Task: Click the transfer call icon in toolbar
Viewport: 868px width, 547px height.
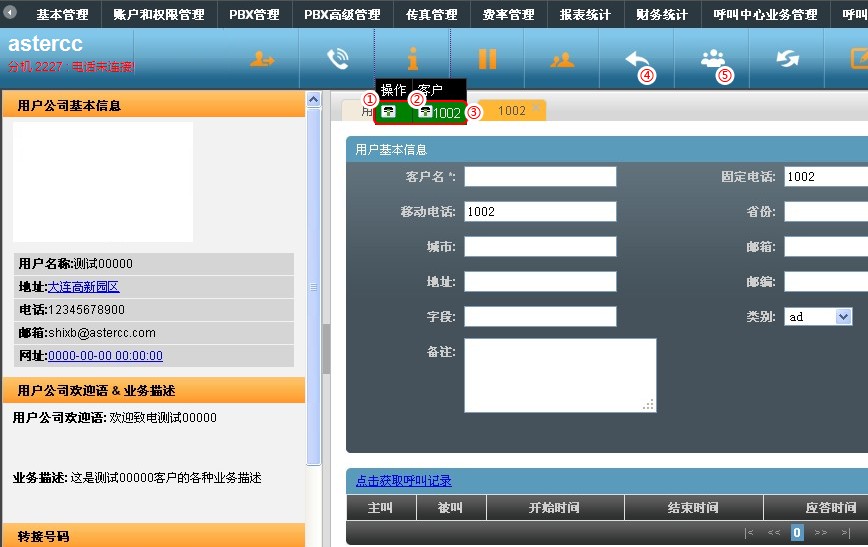Action: coord(262,59)
